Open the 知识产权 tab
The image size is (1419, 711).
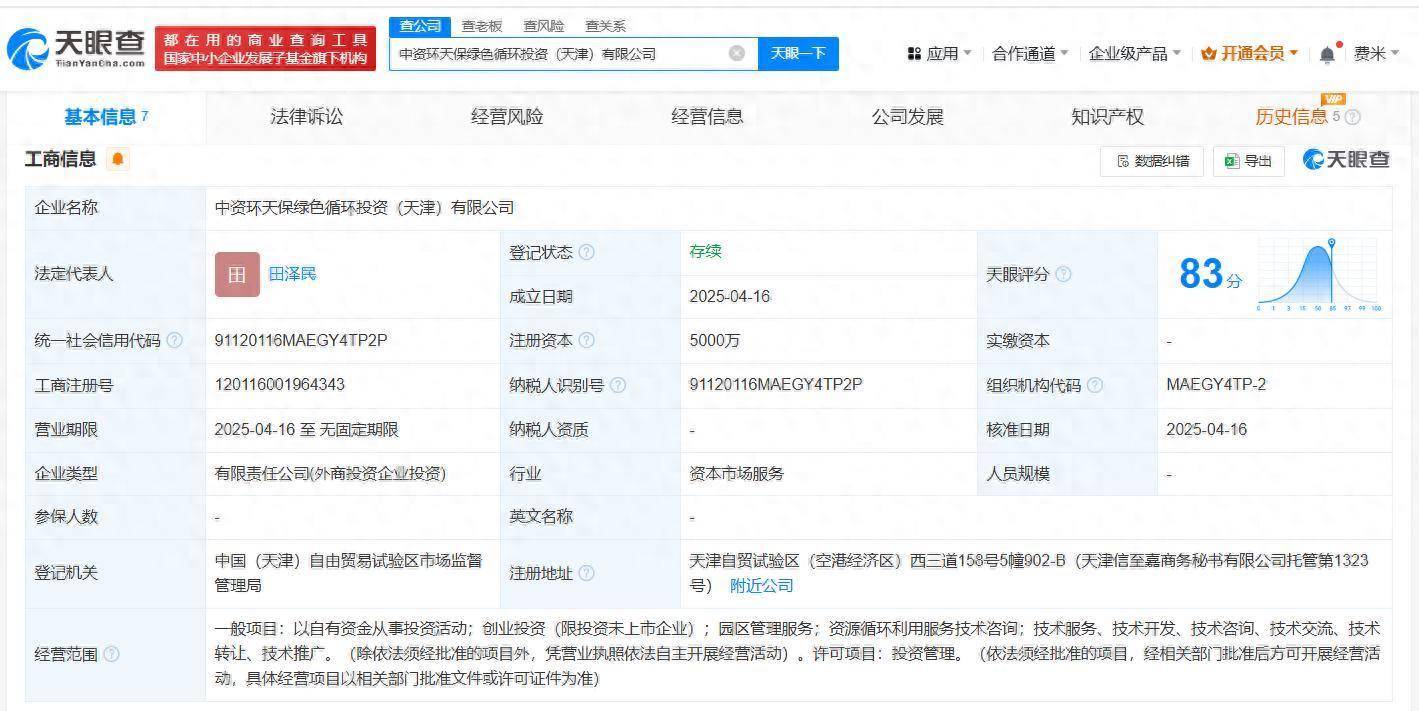click(1107, 117)
